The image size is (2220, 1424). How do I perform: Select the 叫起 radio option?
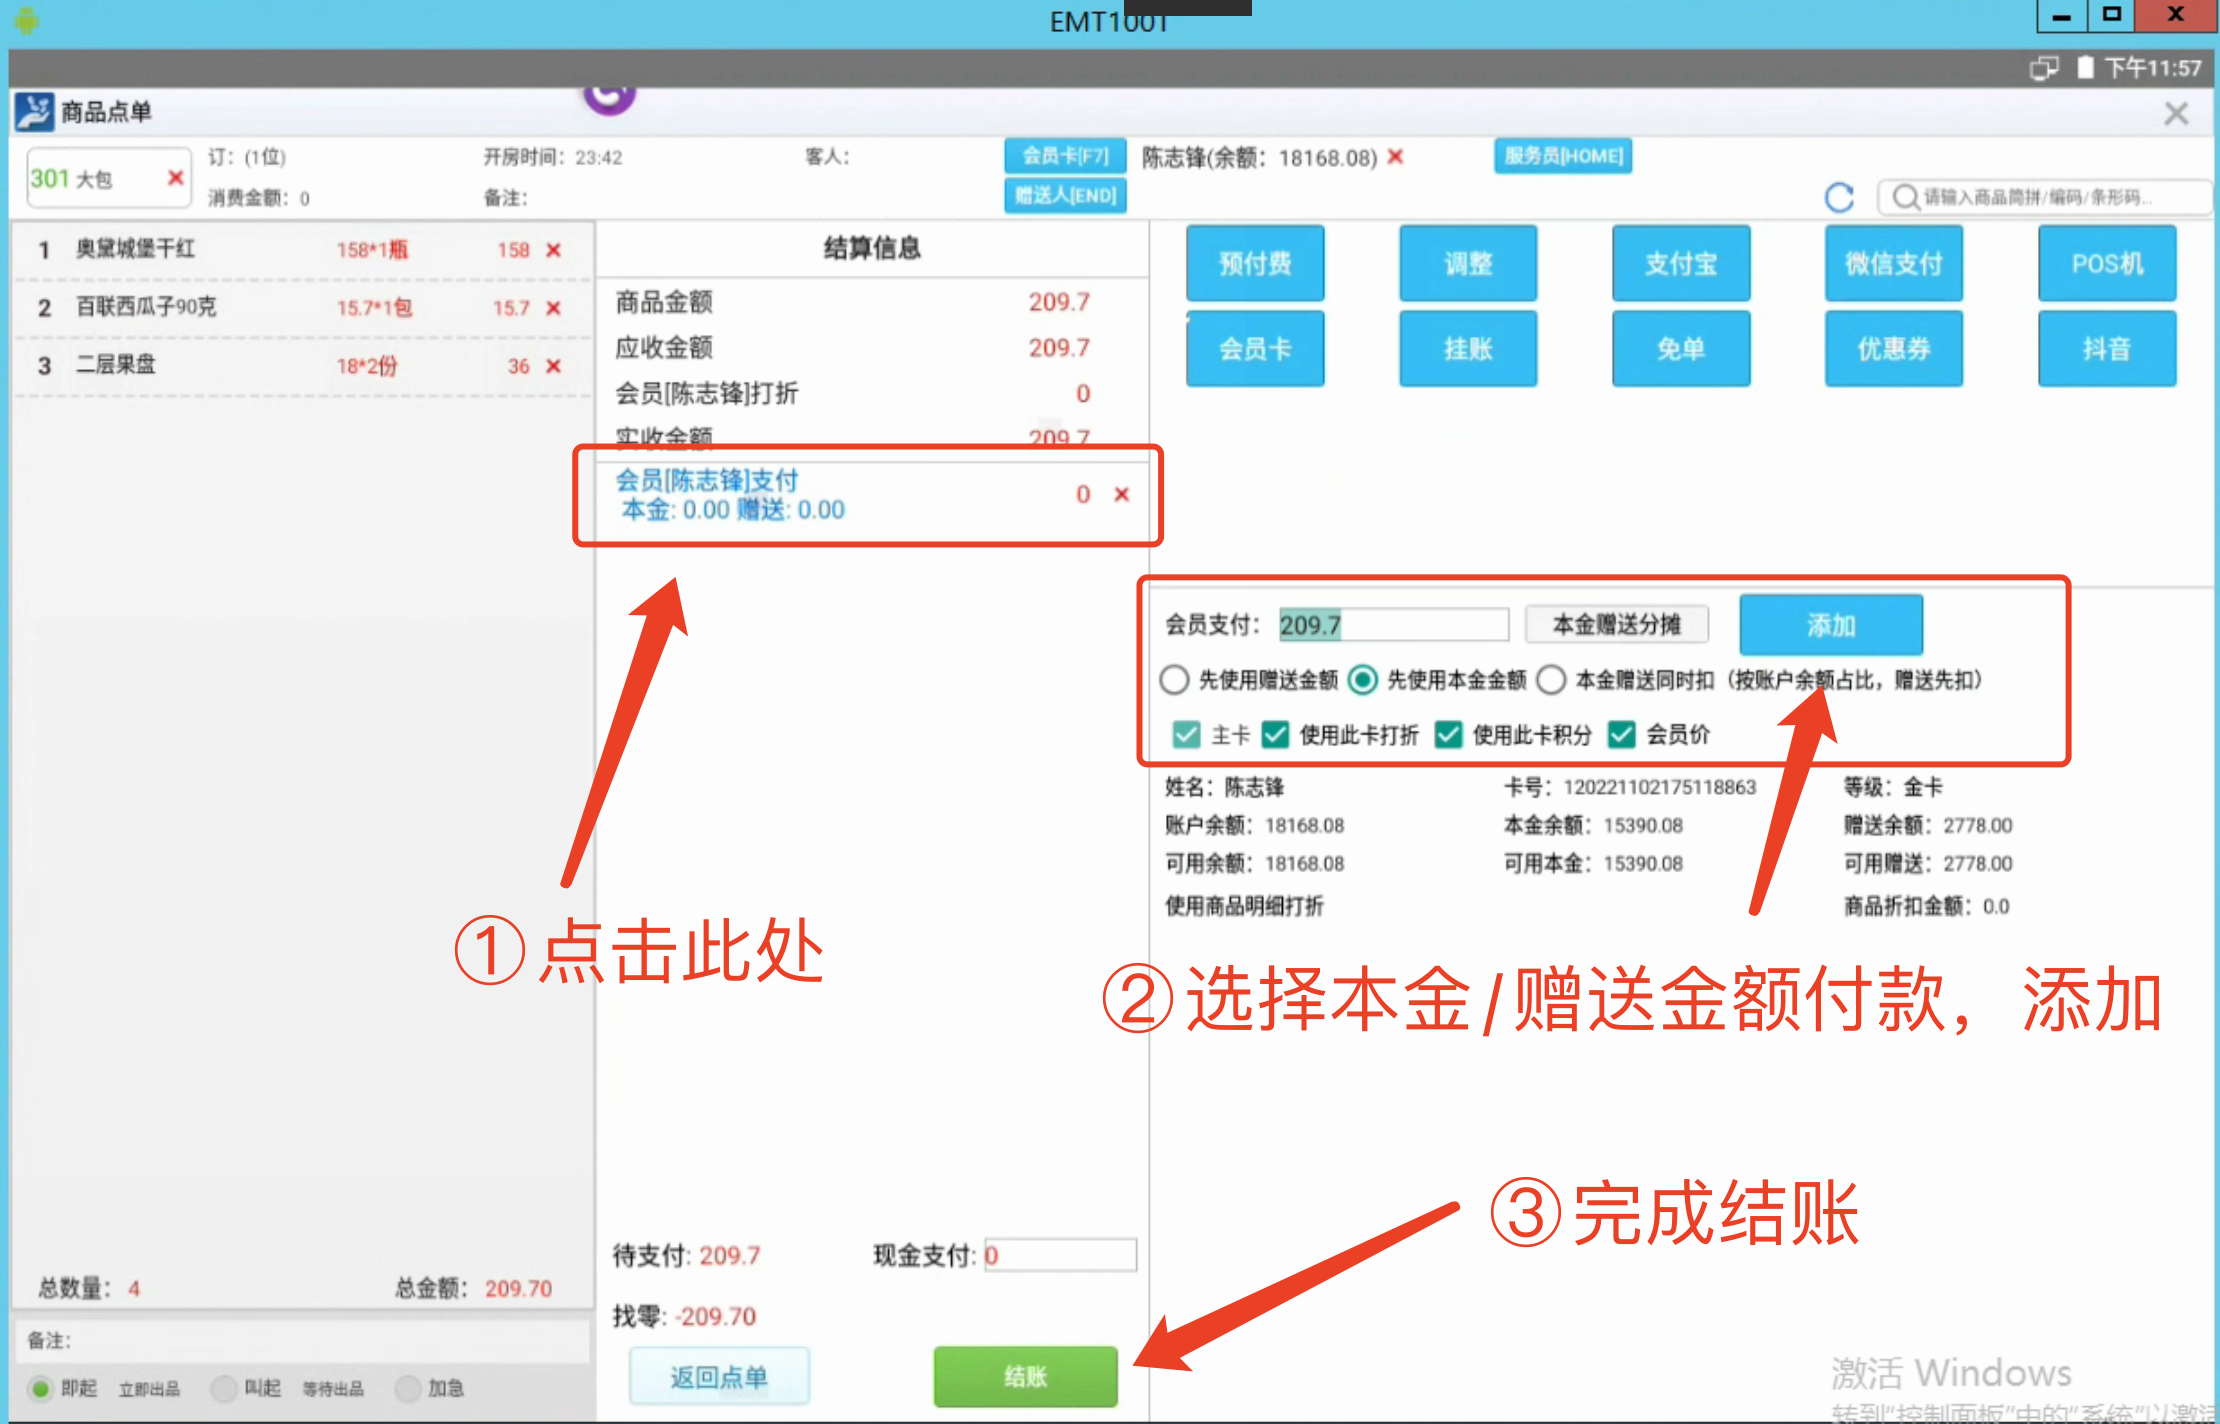coord(224,1388)
